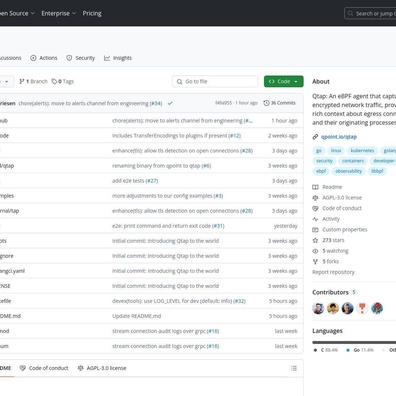
Task: Open the Actions tab
Action: pos(44,58)
